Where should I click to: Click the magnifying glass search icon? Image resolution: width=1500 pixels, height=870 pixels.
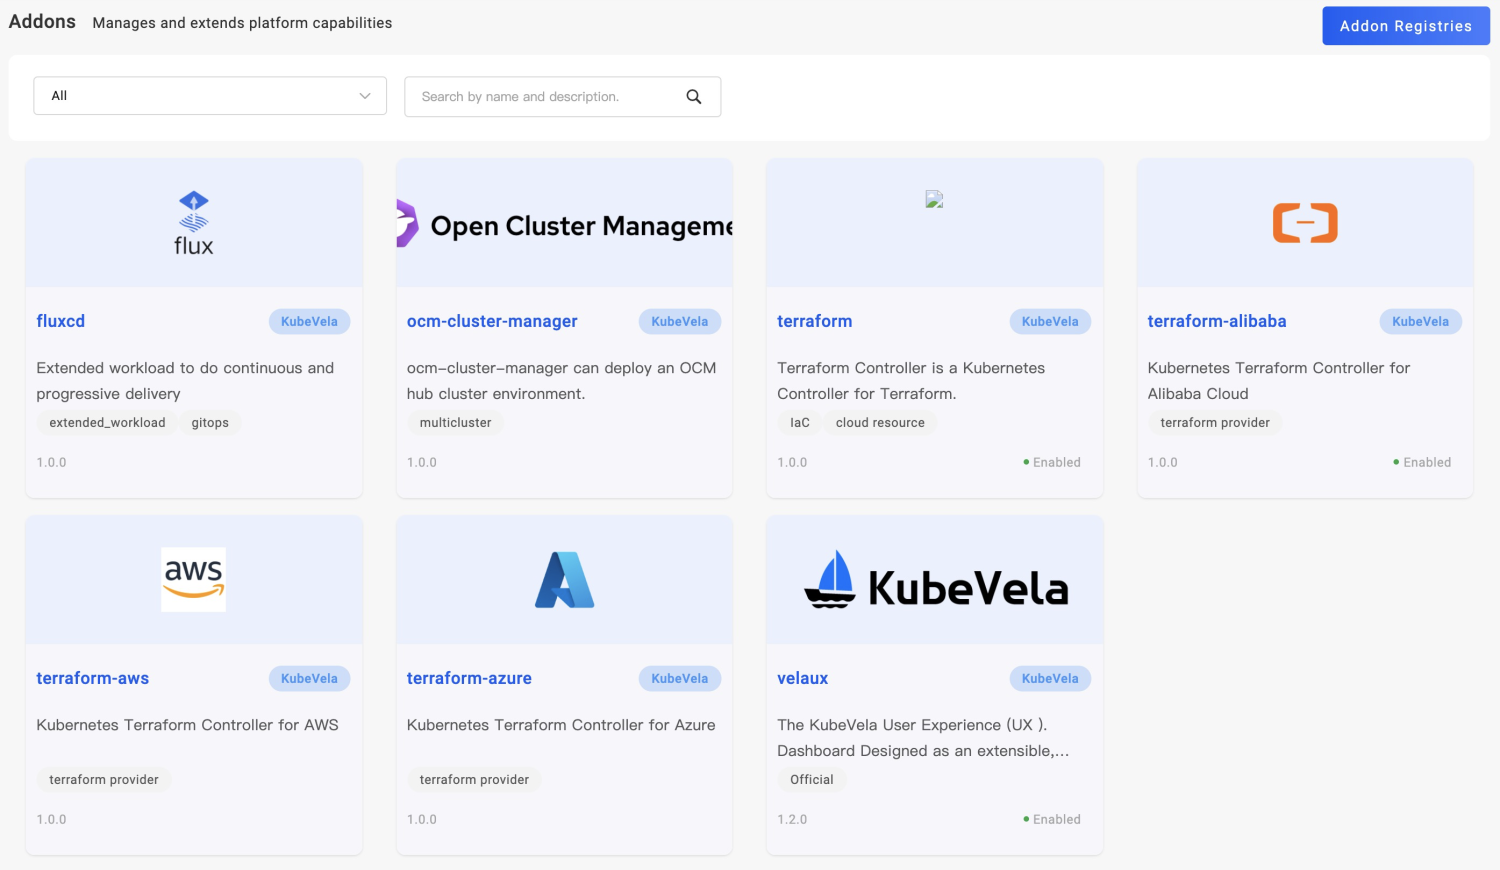(x=694, y=97)
